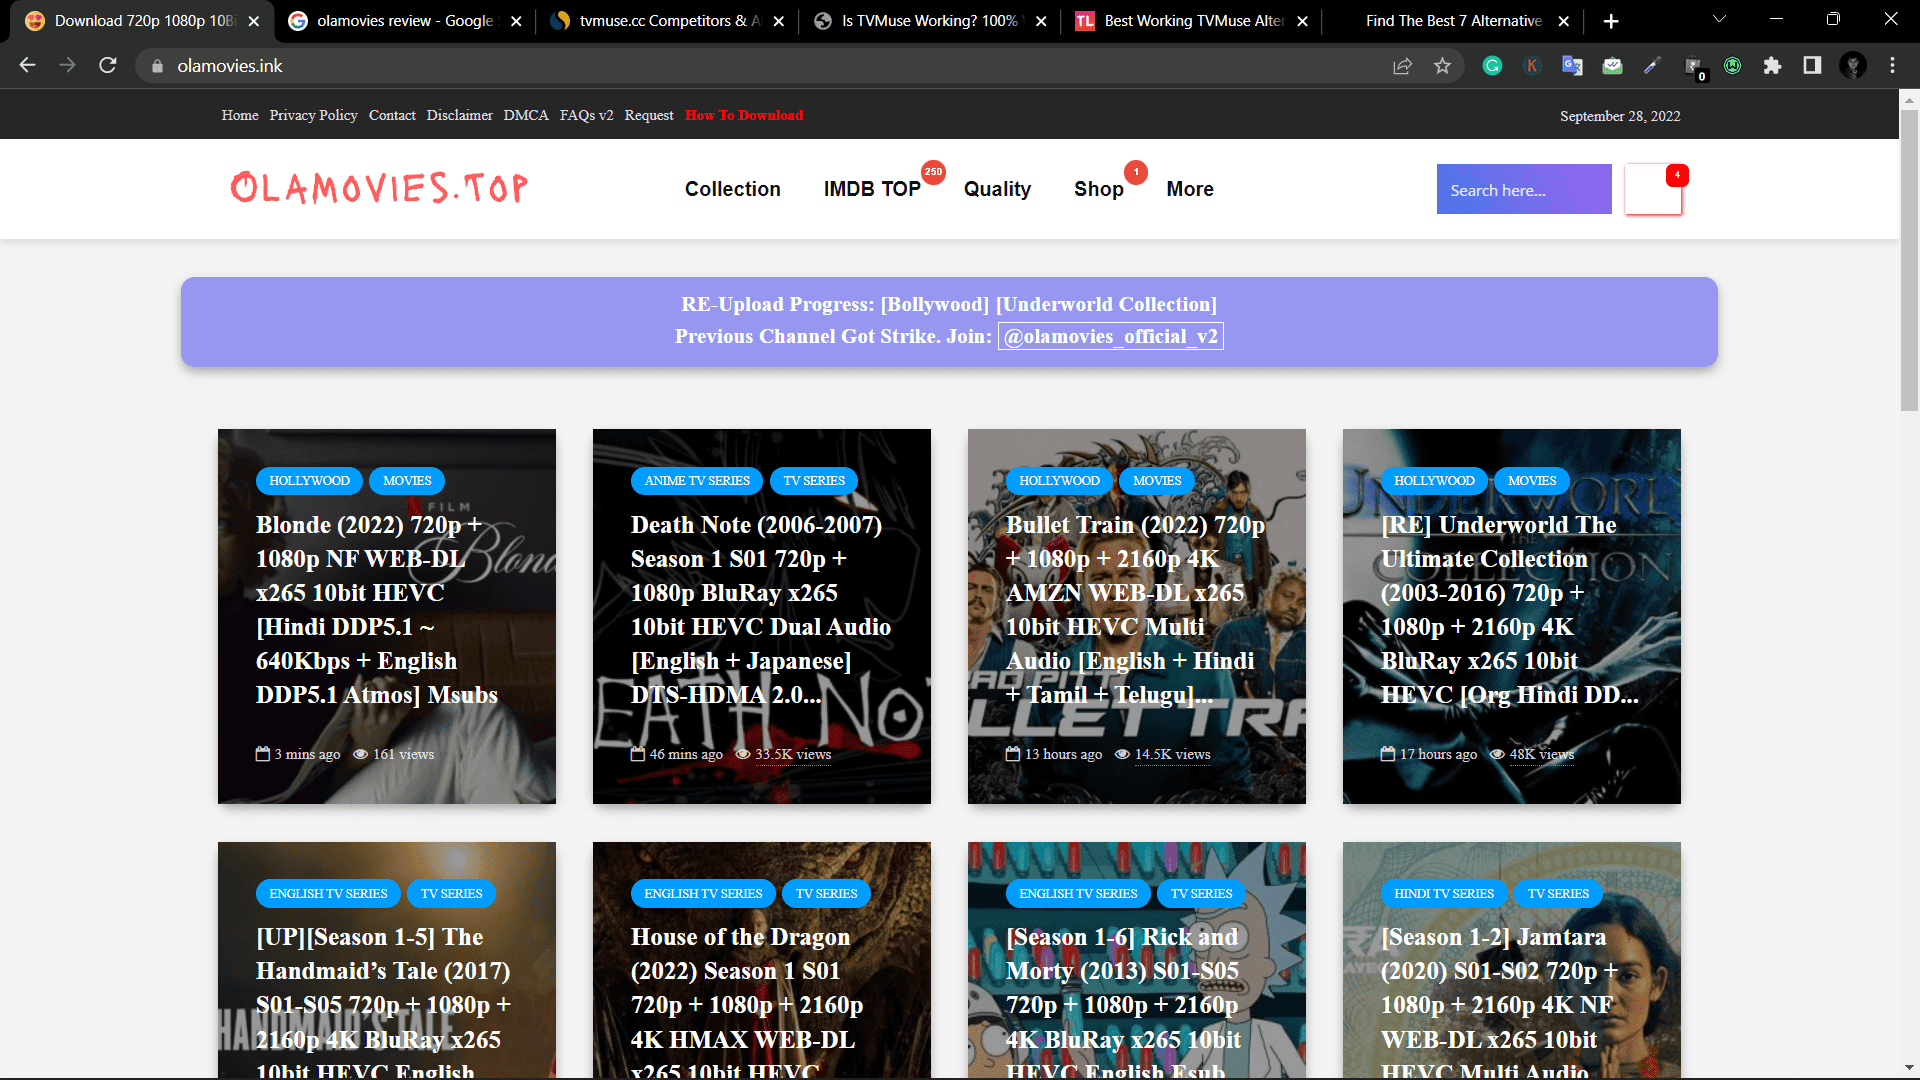Click HINDI TV SERIES tag on Jamtara card
Screen dimensions: 1920x1080
point(1444,894)
